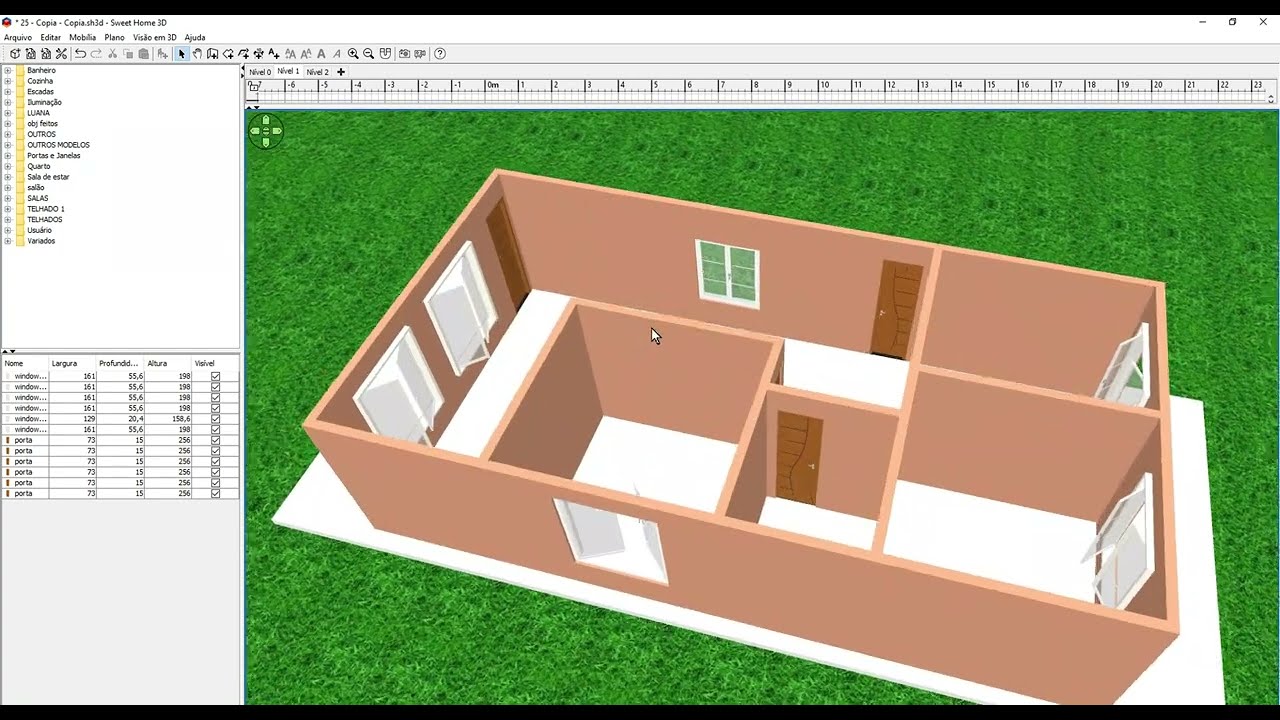Expand the Variados folder
The height and width of the screenshot is (720, 1280).
coord(8,241)
